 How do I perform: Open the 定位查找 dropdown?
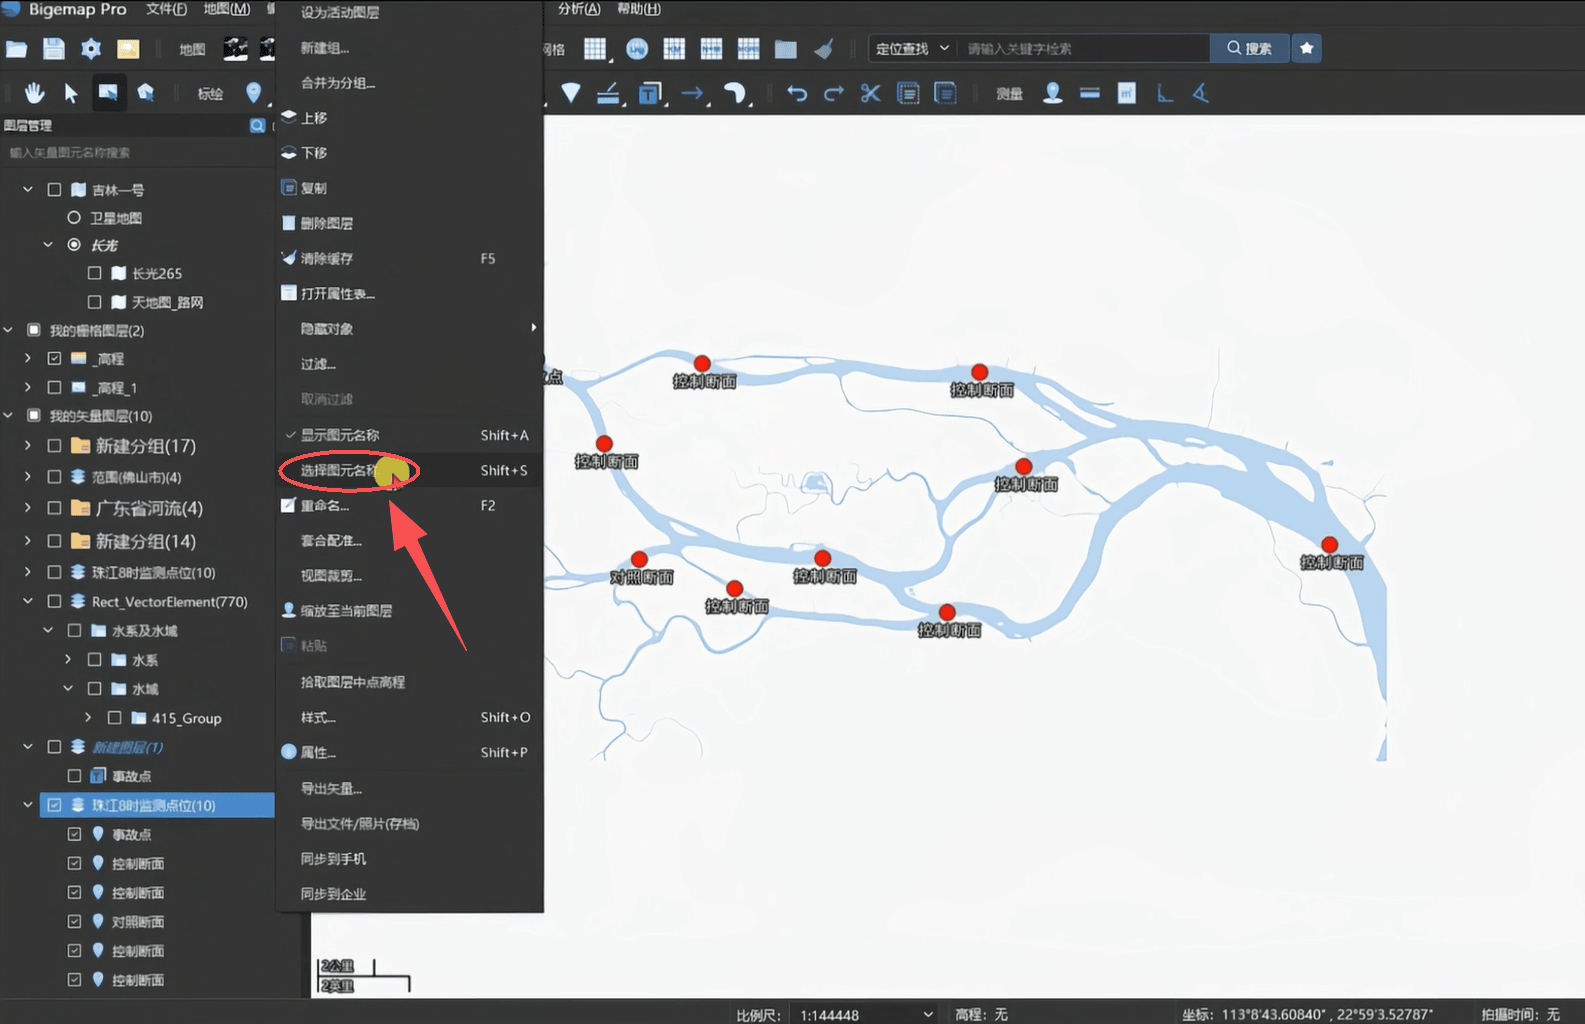(911, 48)
